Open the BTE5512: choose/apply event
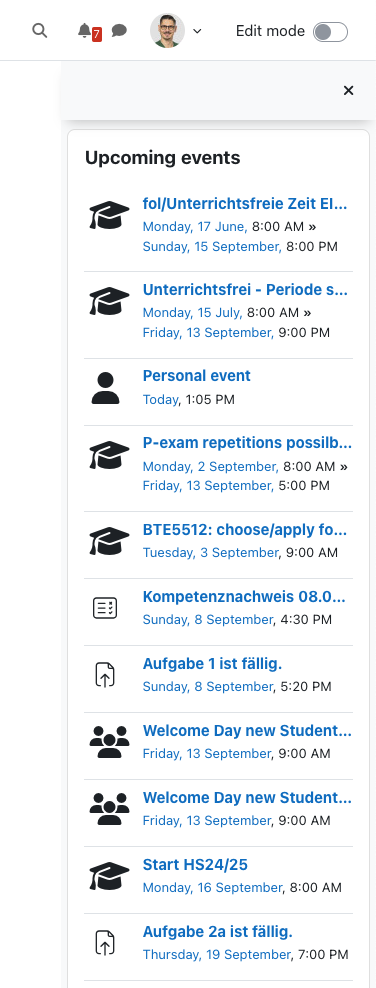The height and width of the screenshot is (988, 376). (x=245, y=529)
